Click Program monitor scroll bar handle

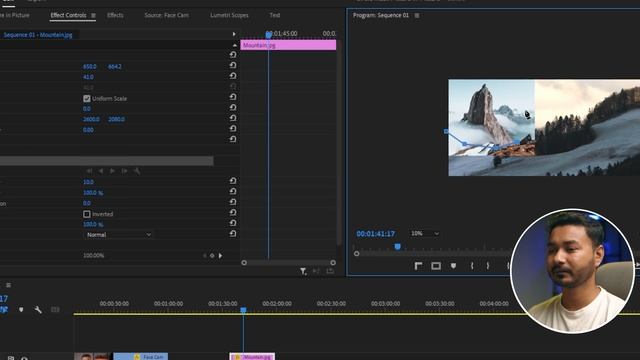[356, 253]
